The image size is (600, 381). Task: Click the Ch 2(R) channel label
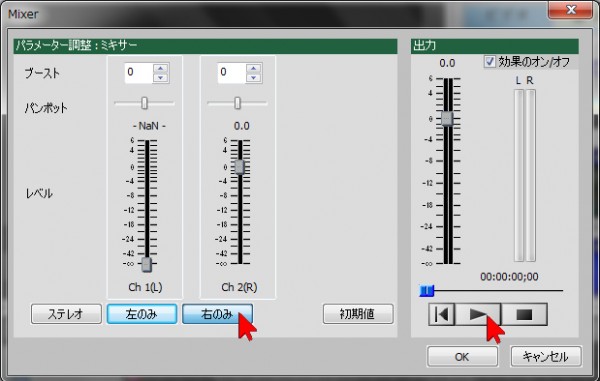[239, 287]
